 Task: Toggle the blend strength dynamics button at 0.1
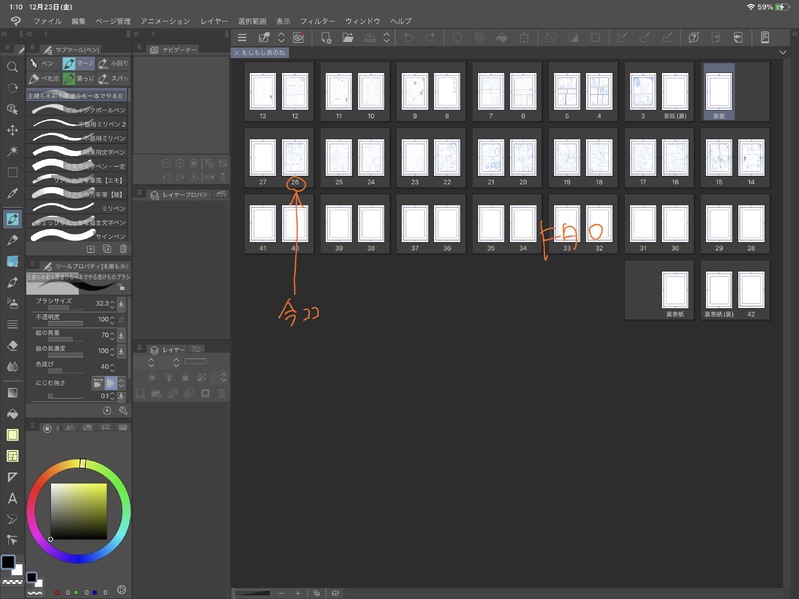121,396
